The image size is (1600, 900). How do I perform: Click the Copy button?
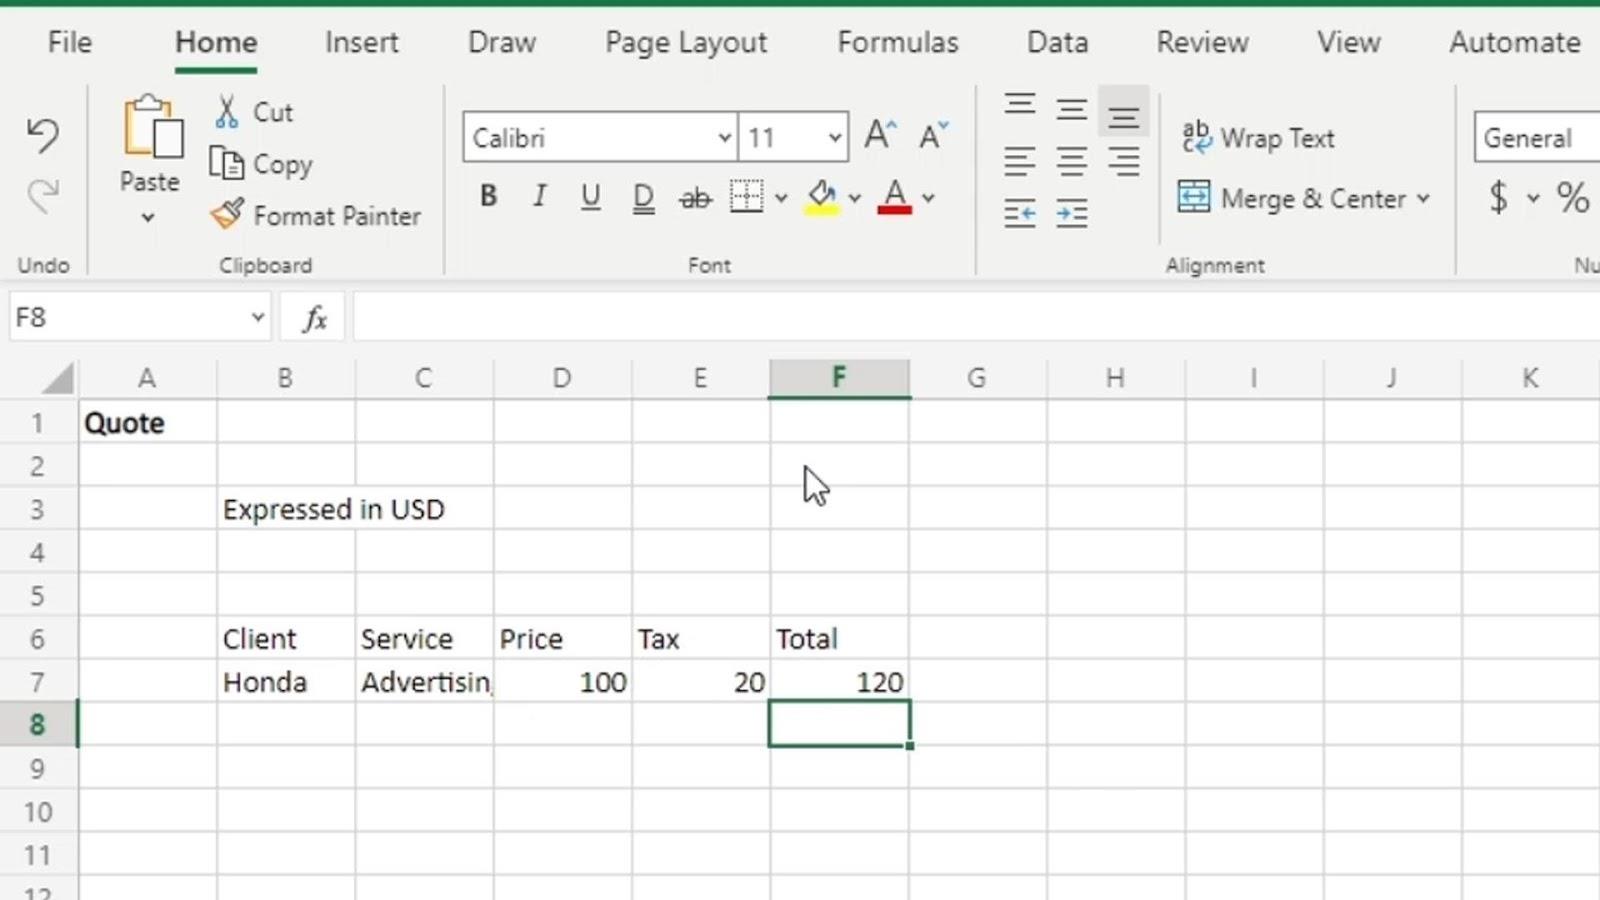(x=262, y=164)
